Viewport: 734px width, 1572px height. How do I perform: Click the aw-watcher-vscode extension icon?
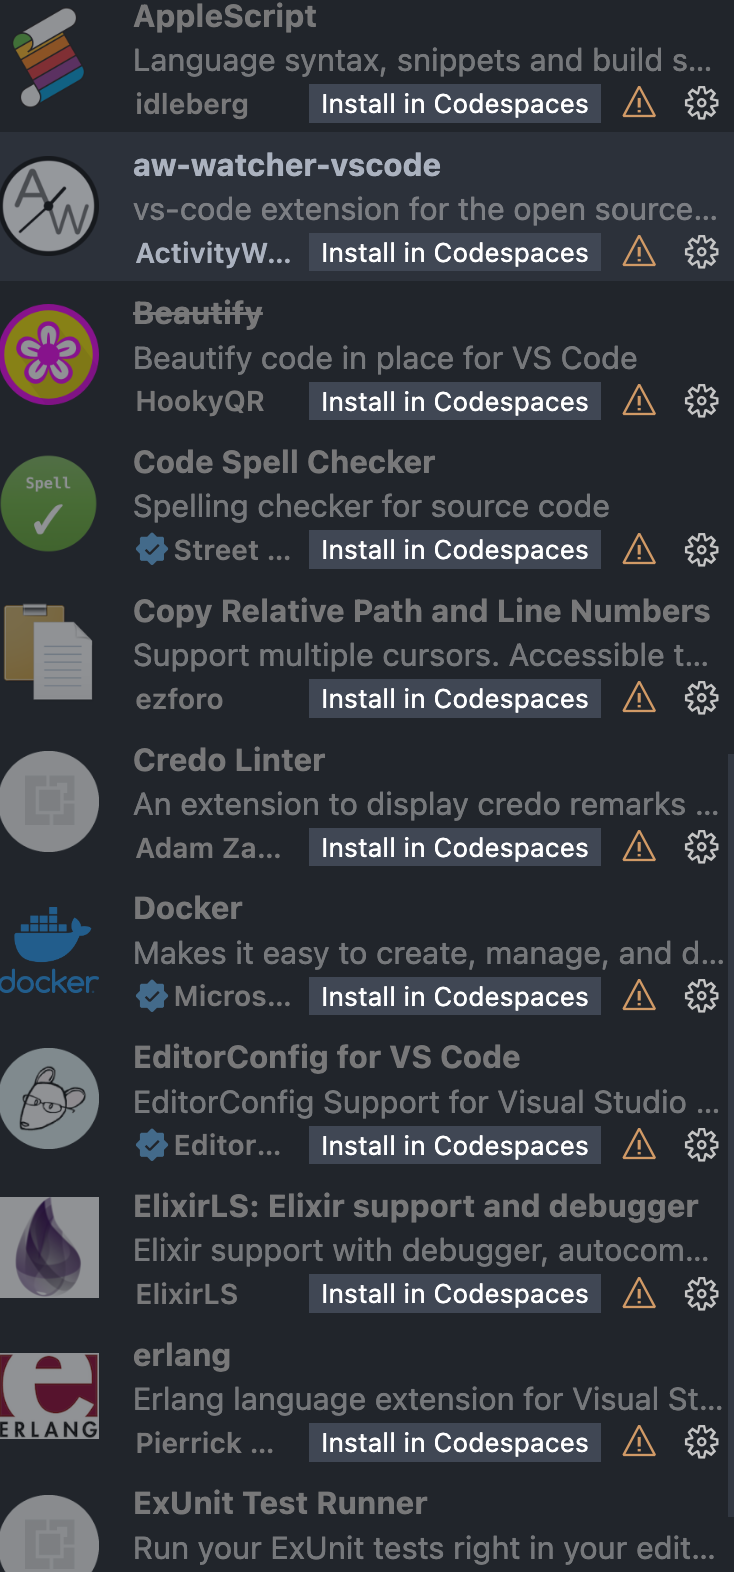tap(49, 206)
